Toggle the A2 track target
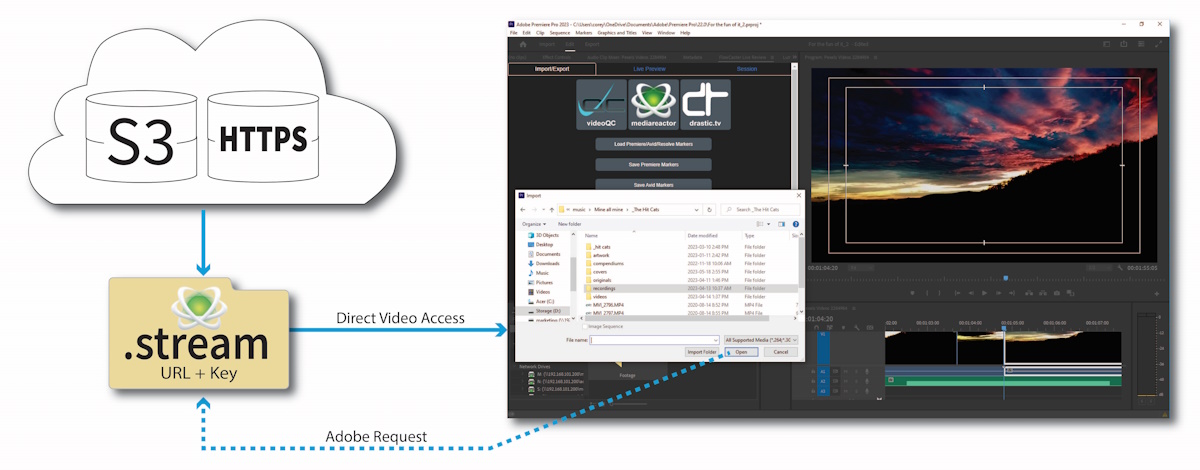 click(823, 381)
